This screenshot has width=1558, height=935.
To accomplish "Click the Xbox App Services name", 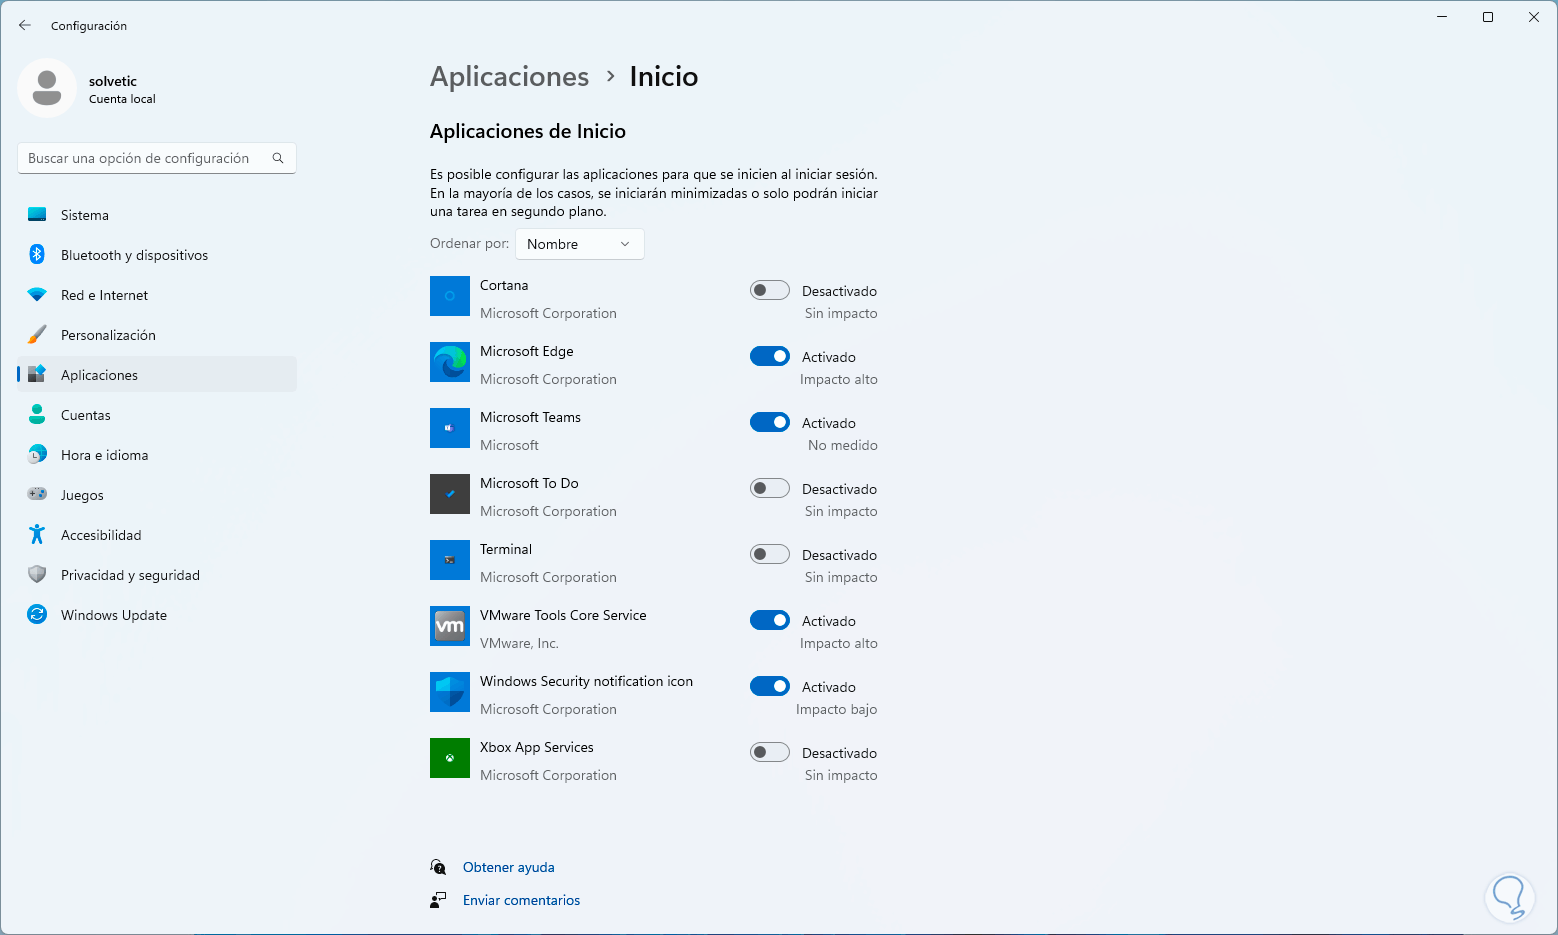I will (537, 747).
